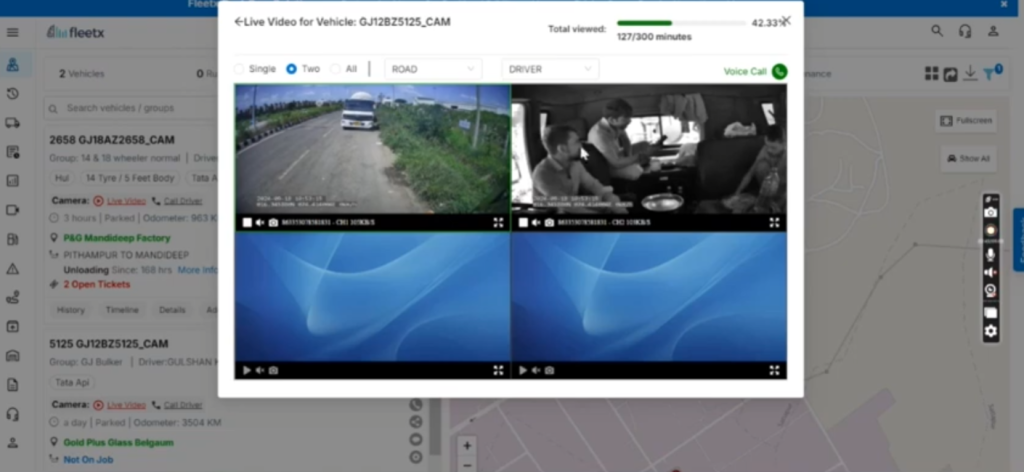This screenshot has height=472, width=1024.
Task: Select the All cameras view option
Action: pyautogui.click(x=335, y=69)
